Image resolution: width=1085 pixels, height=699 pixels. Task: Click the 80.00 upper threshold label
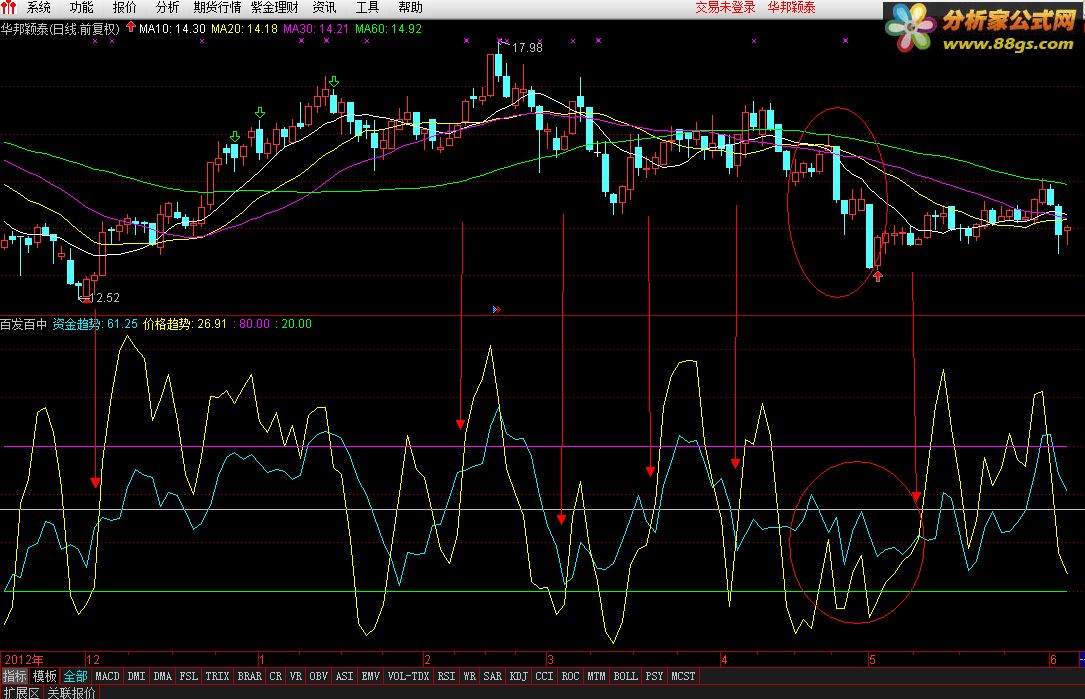click(x=252, y=324)
